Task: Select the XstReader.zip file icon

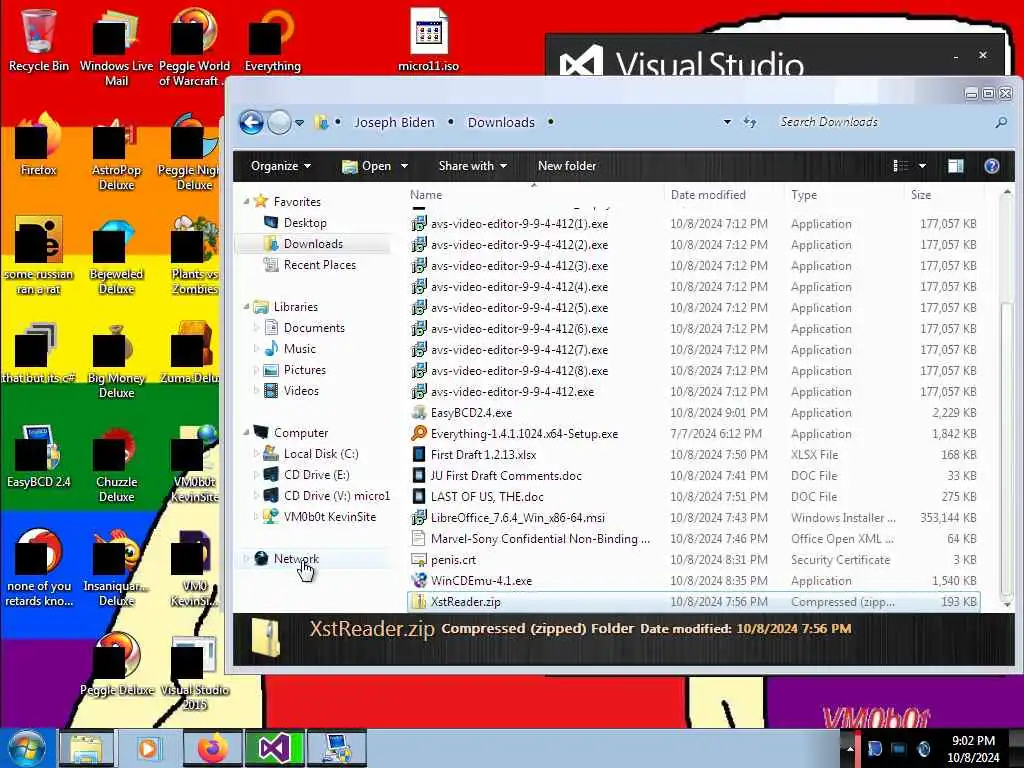Action: [419, 601]
